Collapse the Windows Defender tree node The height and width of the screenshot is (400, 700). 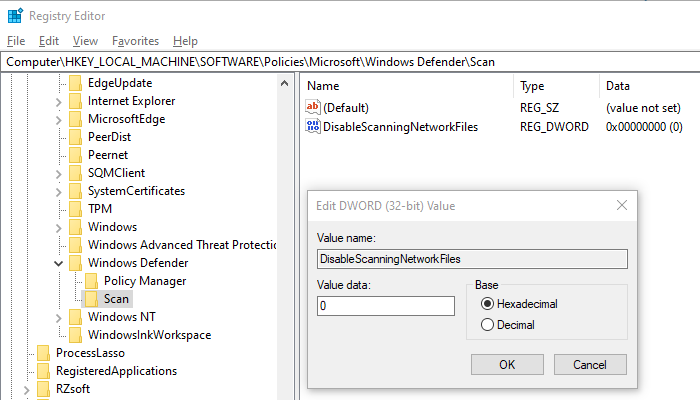(59, 263)
